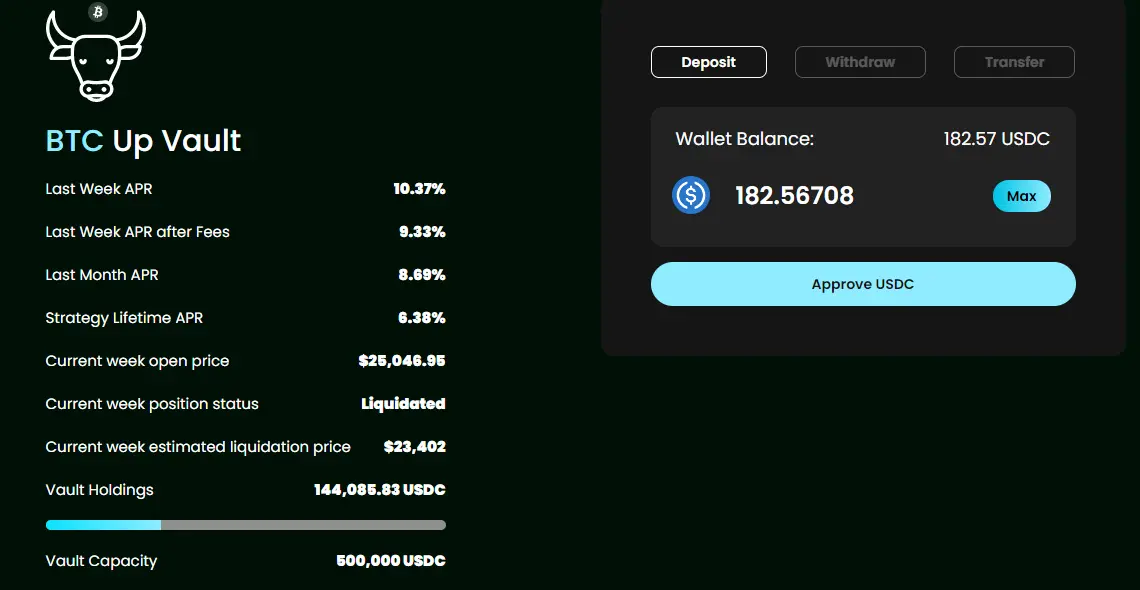
Task: Click the Liquidated position status text
Action: point(404,404)
